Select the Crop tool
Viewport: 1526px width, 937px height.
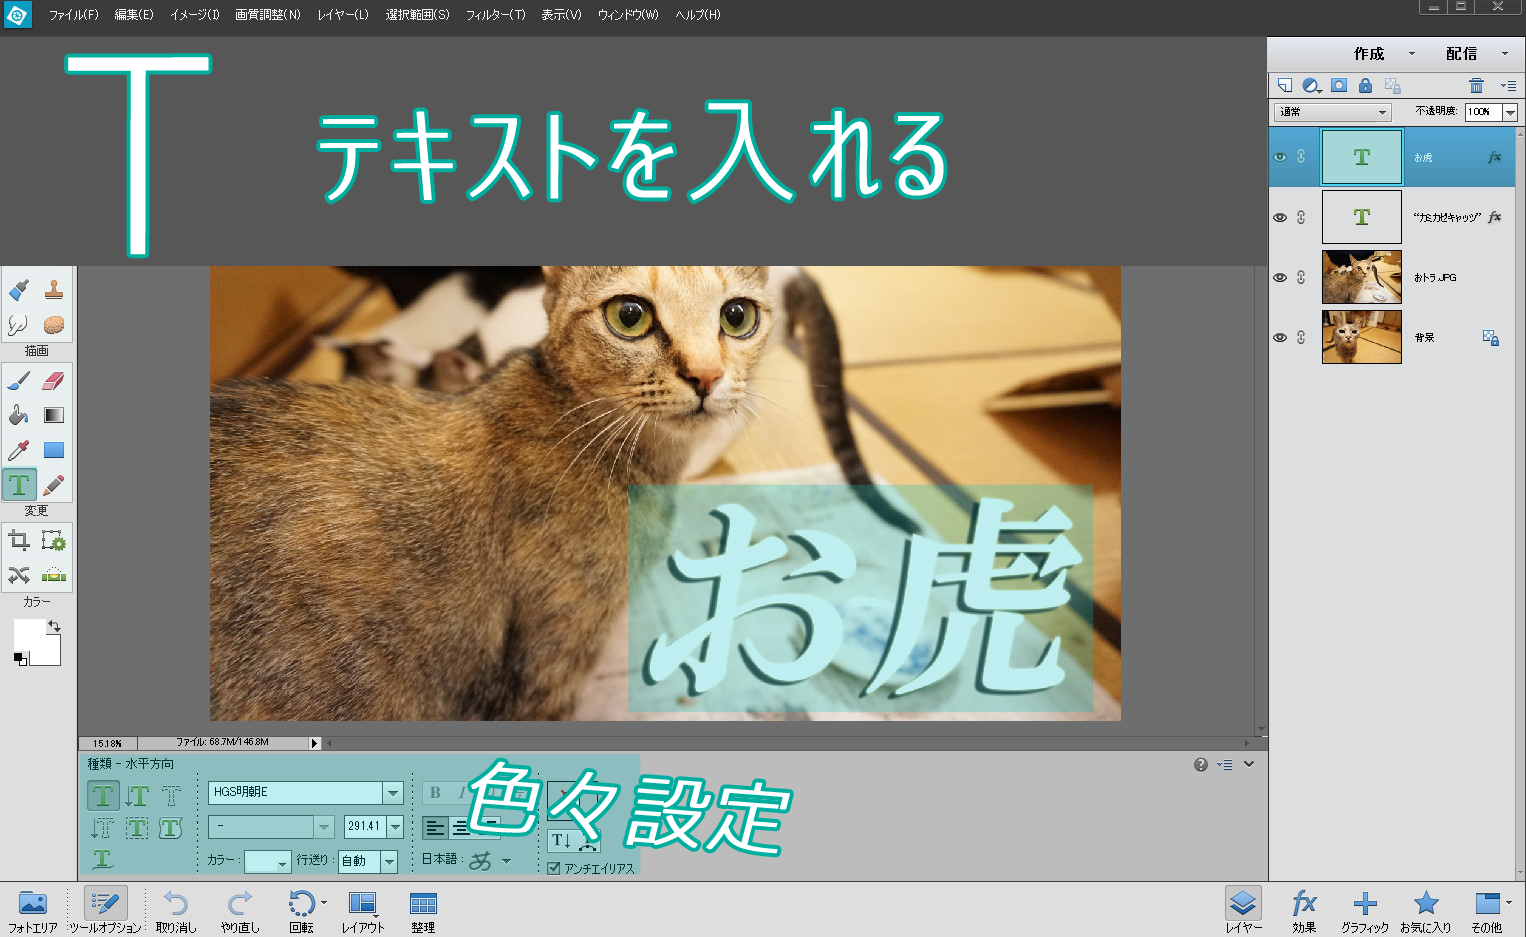[x=19, y=541]
